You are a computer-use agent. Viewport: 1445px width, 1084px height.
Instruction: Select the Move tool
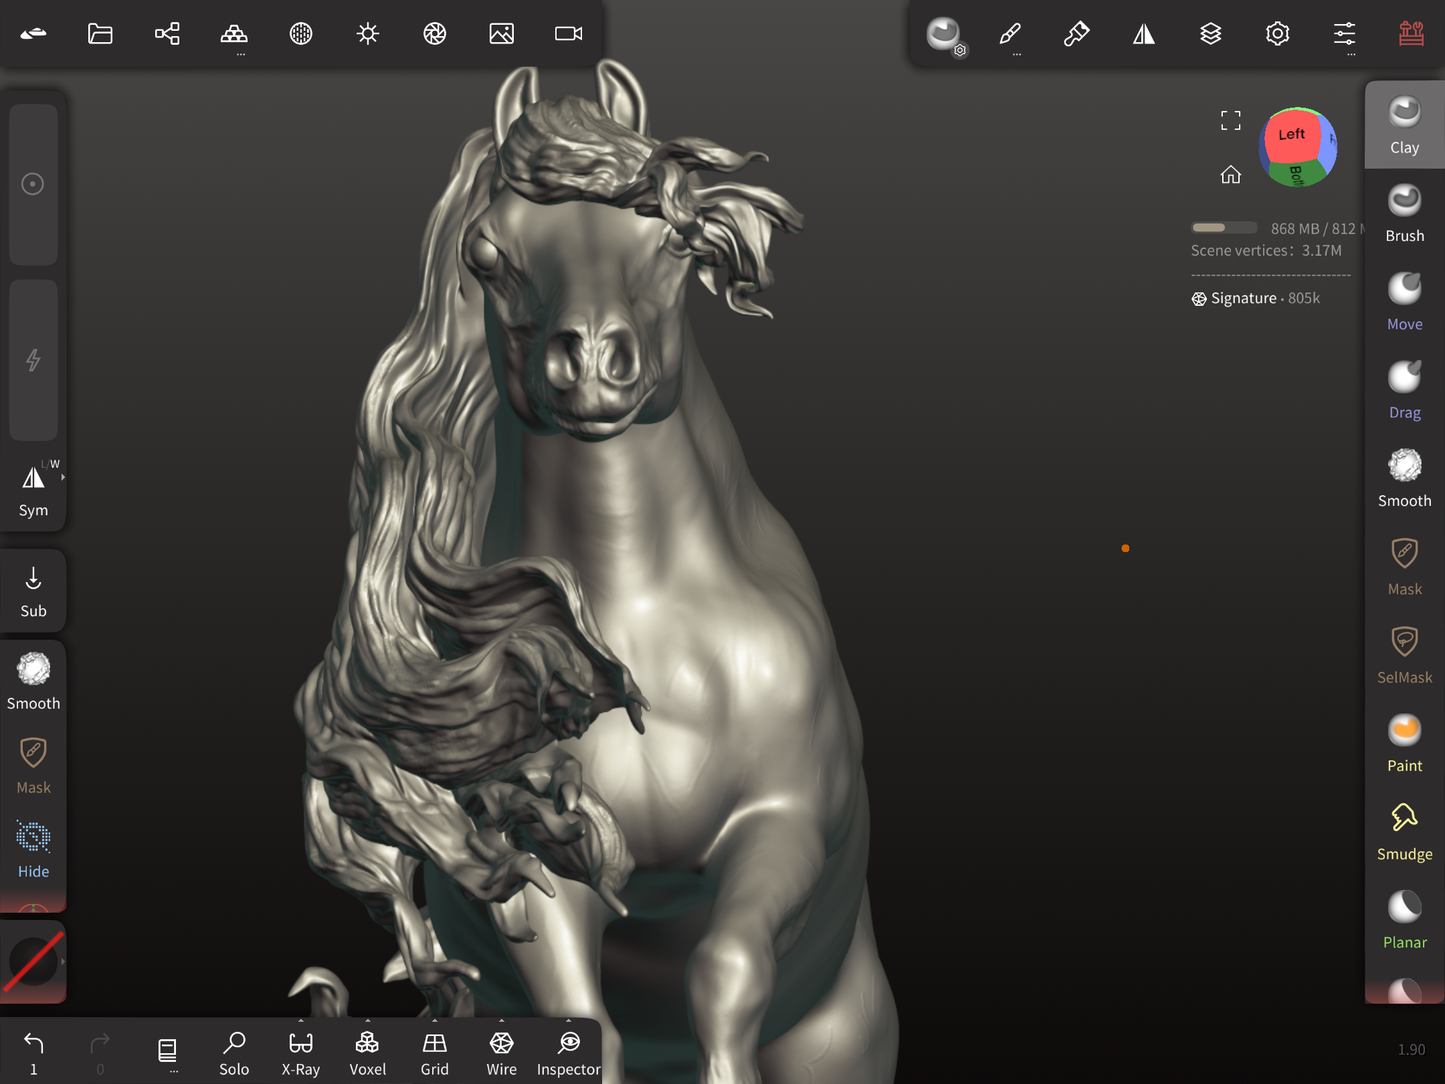click(x=1404, y=301)
